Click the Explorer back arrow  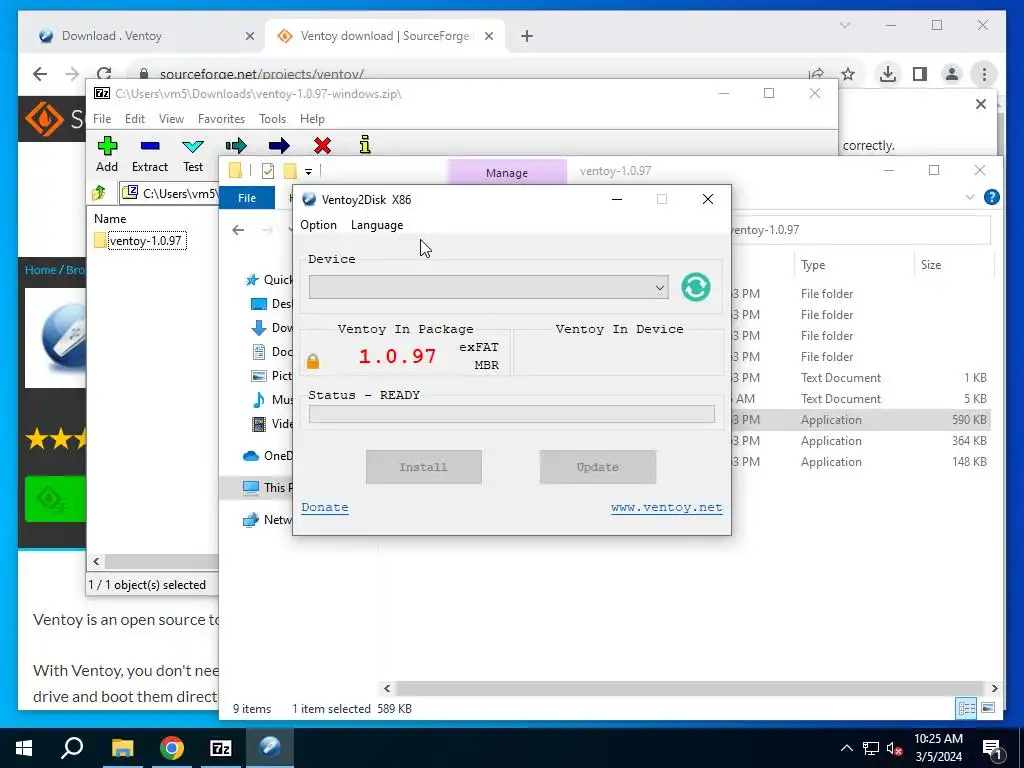click(x=238, y=230)
